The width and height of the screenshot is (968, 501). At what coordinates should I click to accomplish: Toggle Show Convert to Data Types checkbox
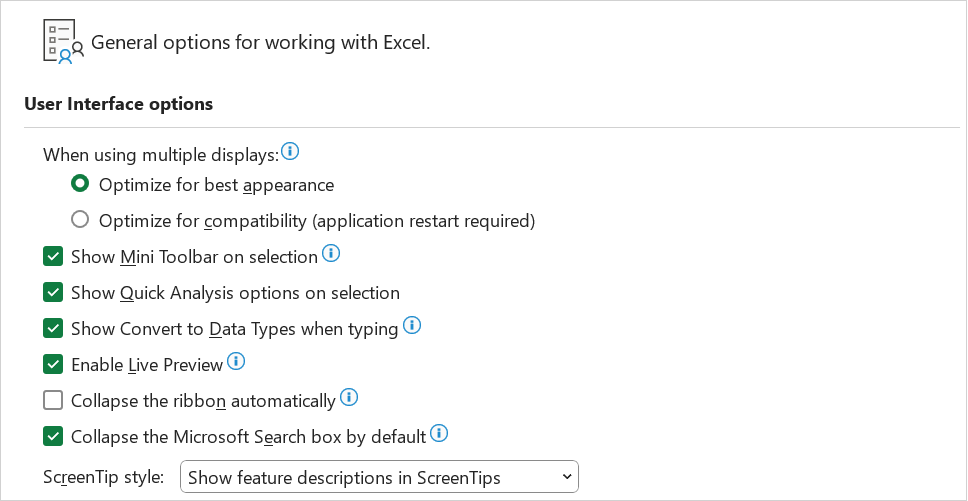click(53, 328)
